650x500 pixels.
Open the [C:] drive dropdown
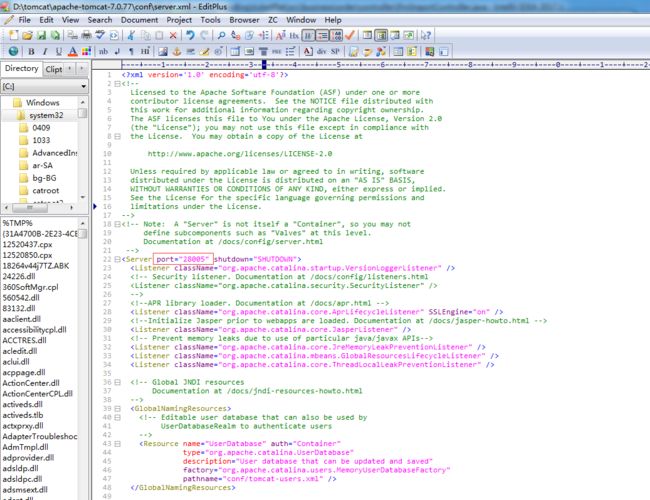click(83, 86)
